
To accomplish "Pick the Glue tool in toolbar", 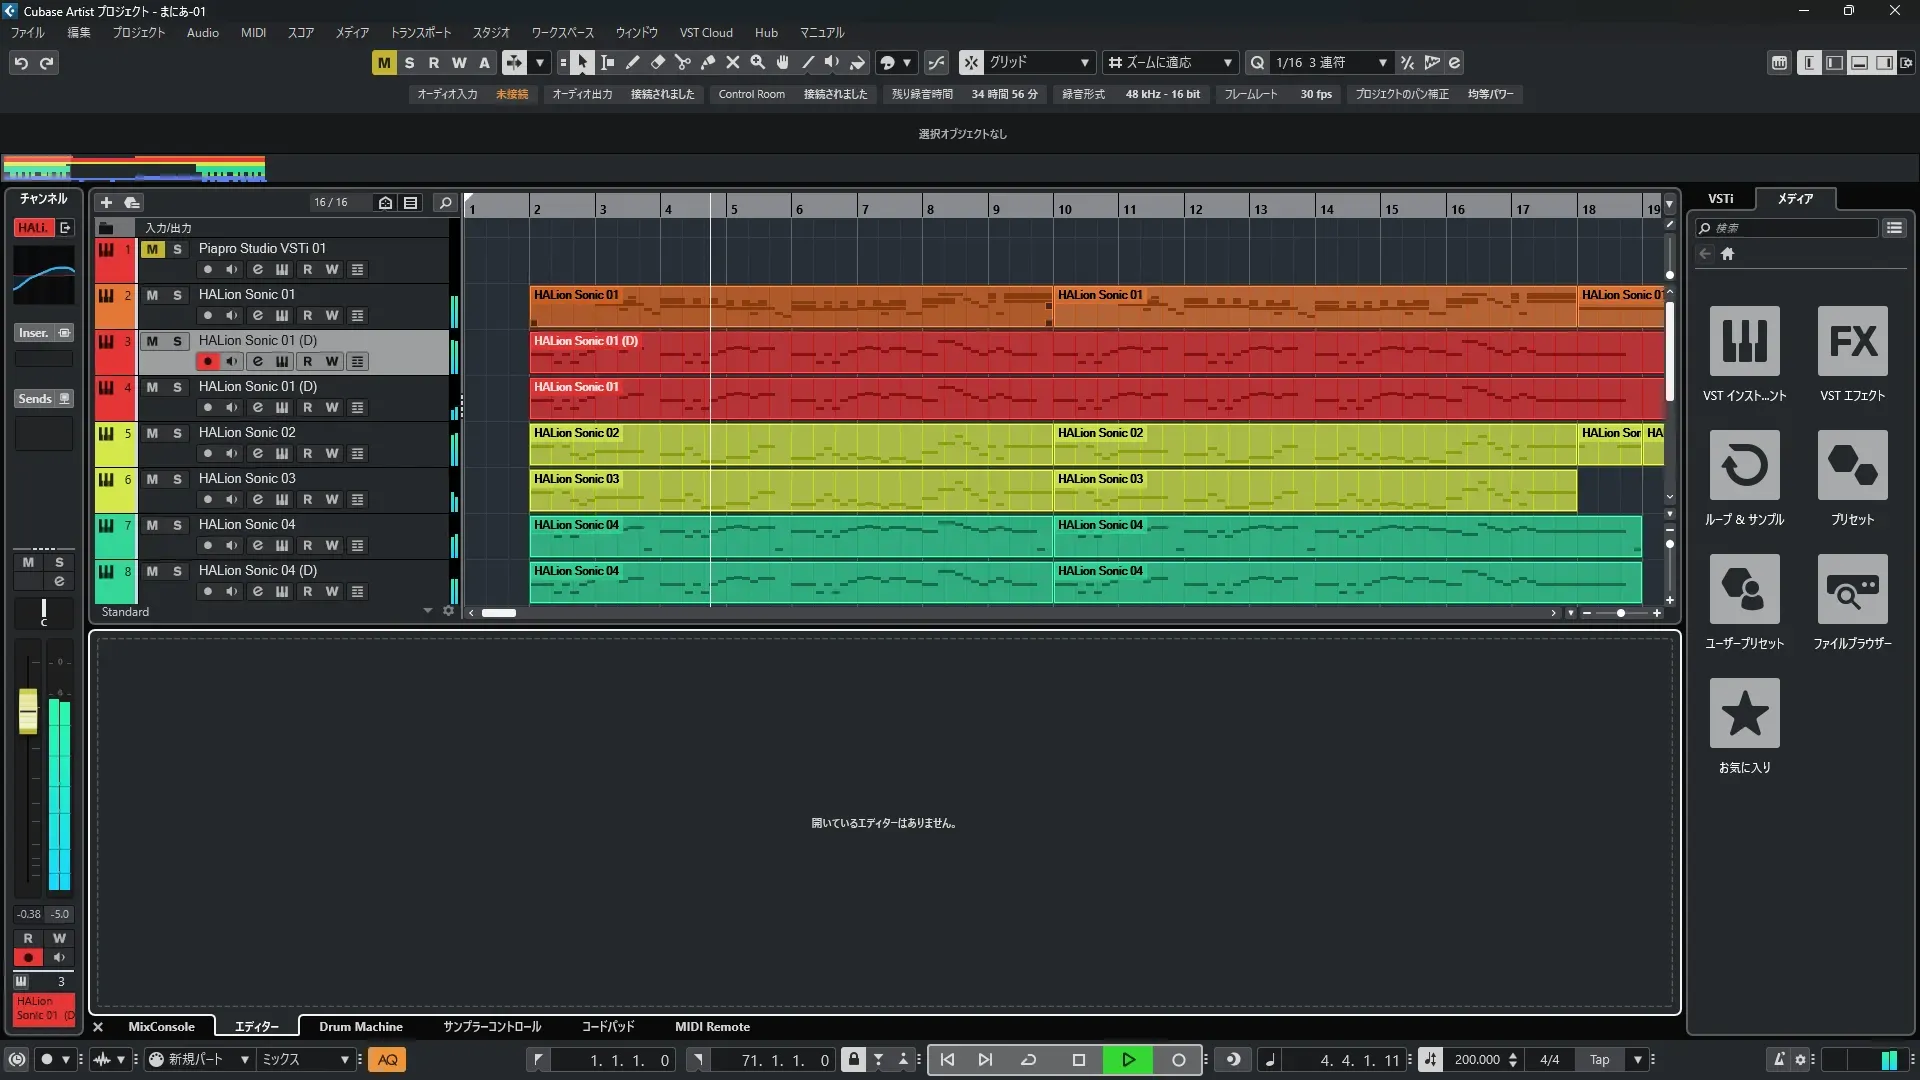I will pyautogui.click(x=708, y=62).
